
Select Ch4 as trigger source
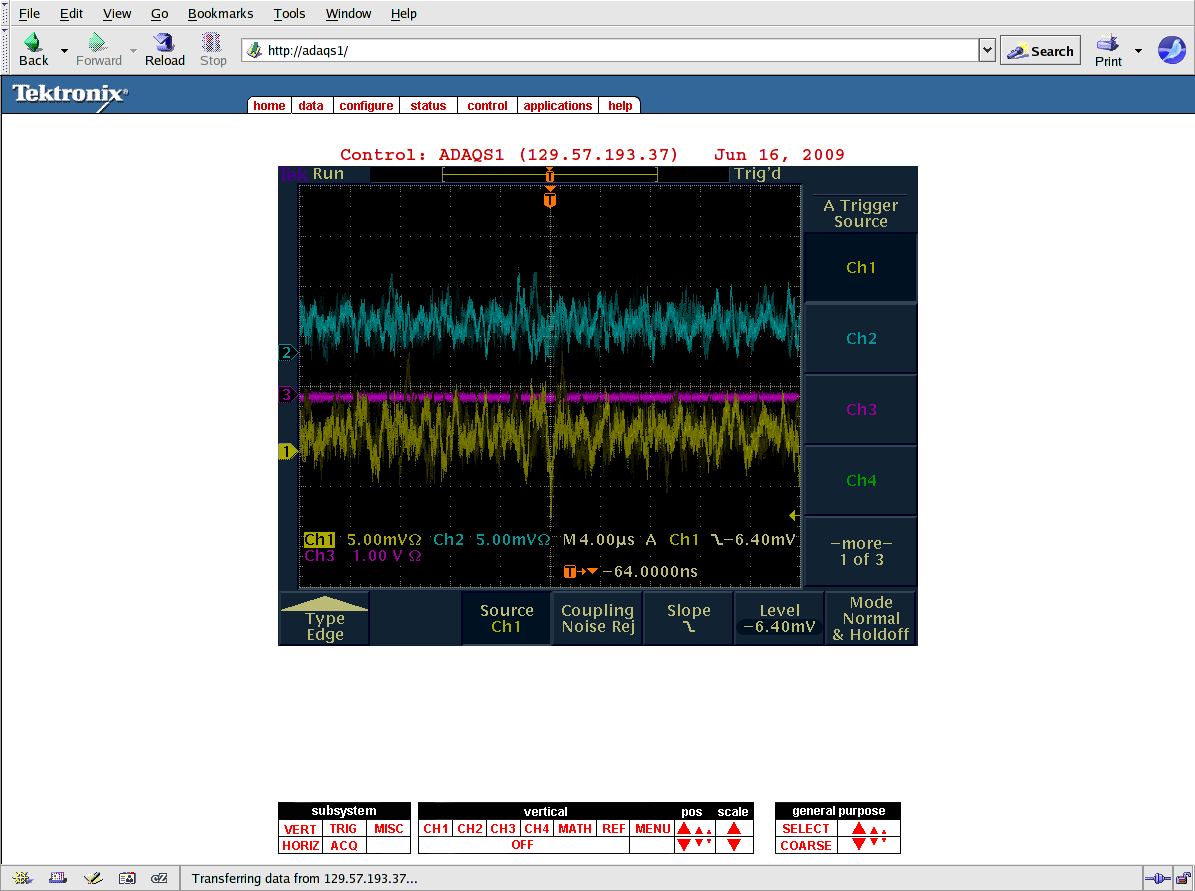click(x=861, y=480)
